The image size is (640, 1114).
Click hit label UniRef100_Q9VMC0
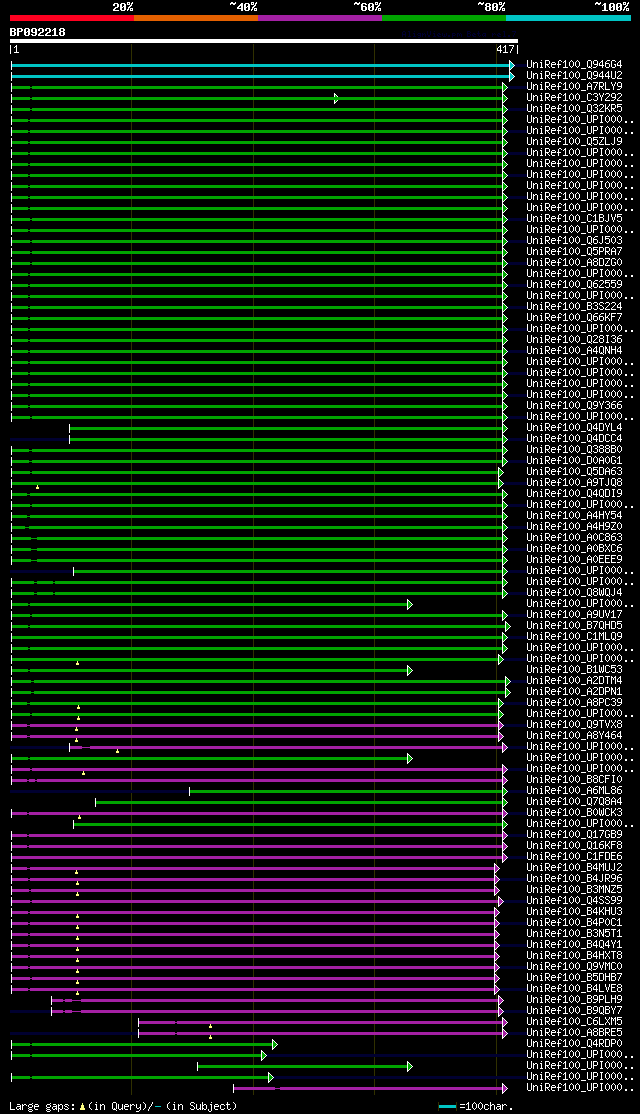pos(575,966)
